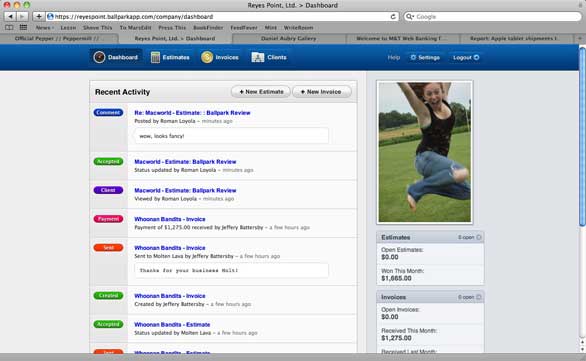Open the Invoices coin icon

coord(207,57)
